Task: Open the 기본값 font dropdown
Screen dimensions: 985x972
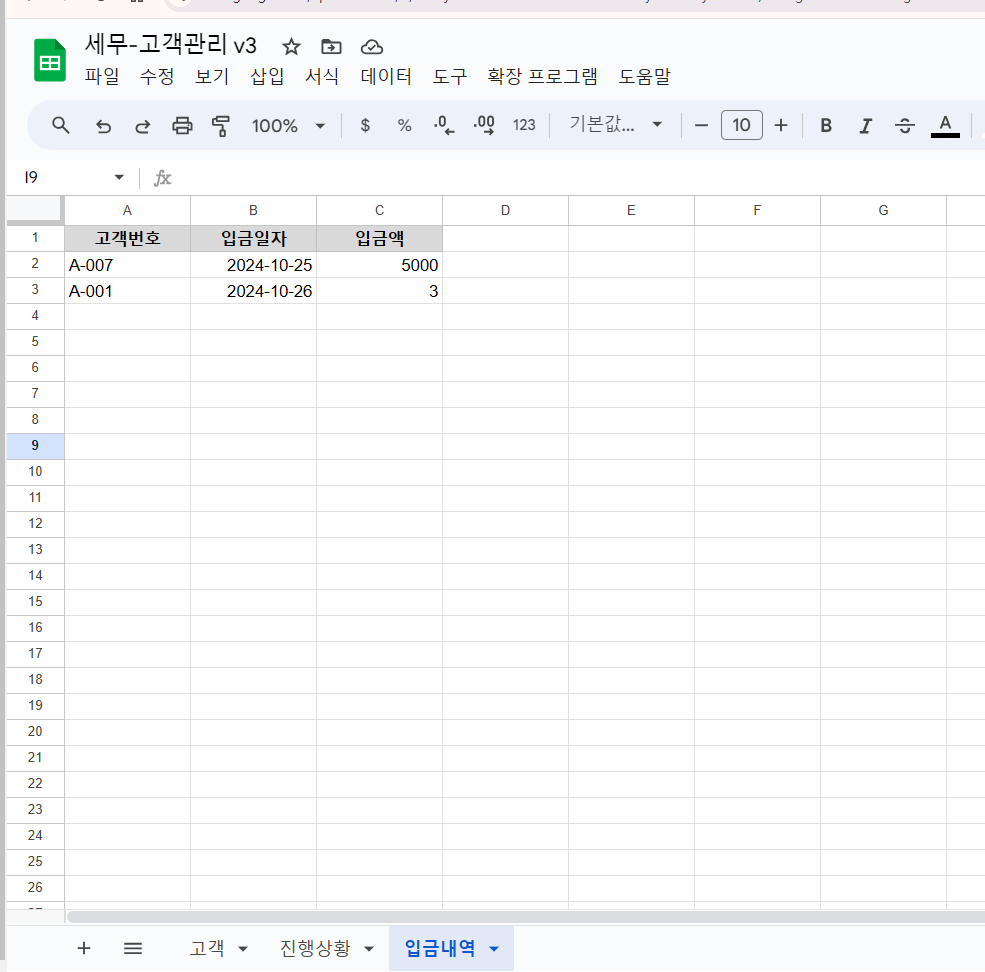Action: pyautogui.click(x=616, y=125)
